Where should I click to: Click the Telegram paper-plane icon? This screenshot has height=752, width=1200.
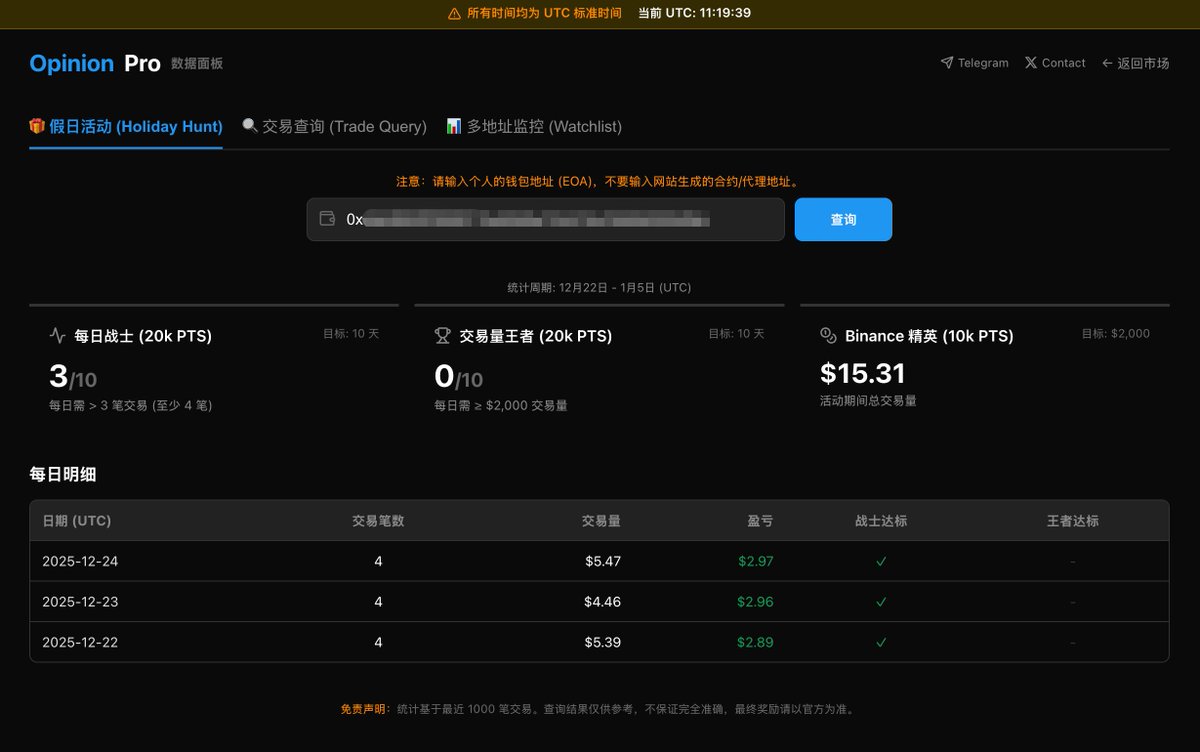click(x=946, y=63)
